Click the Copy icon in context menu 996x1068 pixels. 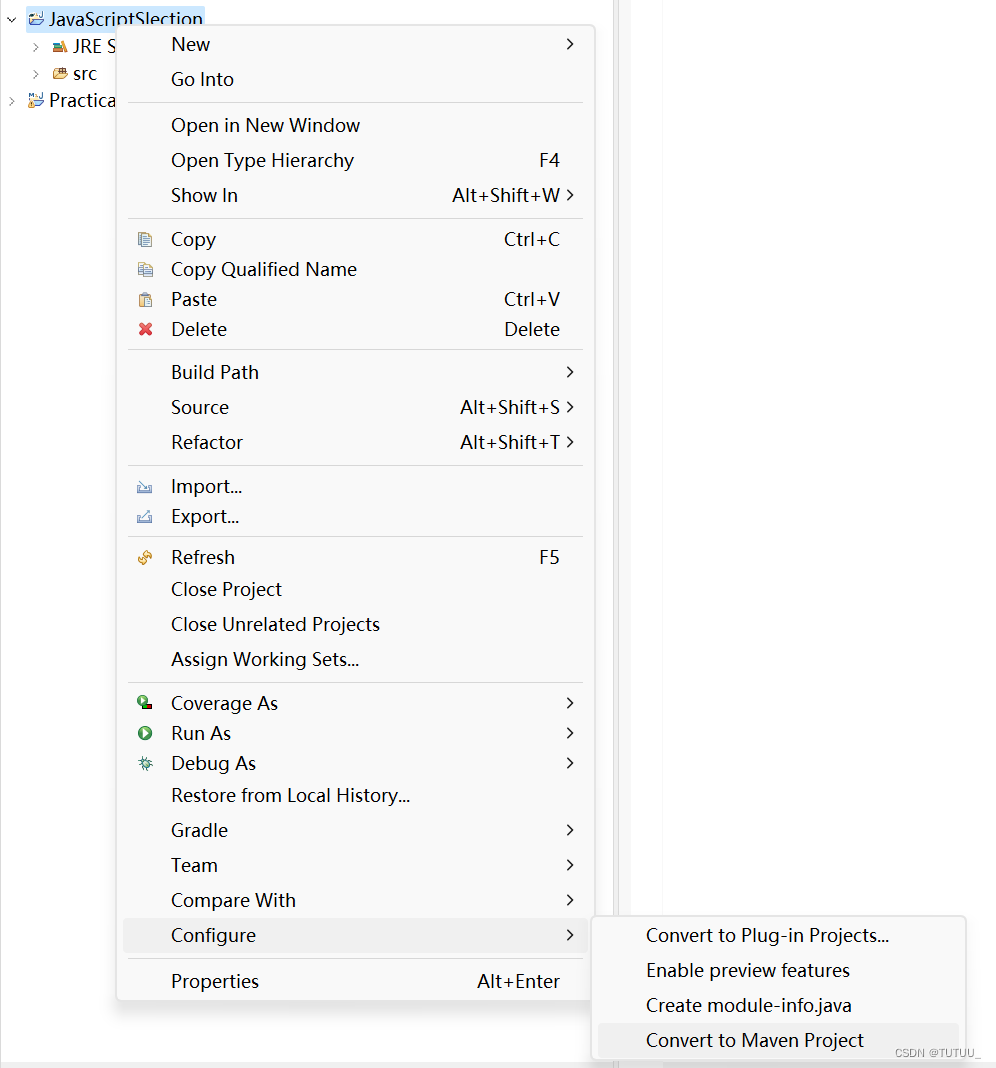click(x=145, y=240)
